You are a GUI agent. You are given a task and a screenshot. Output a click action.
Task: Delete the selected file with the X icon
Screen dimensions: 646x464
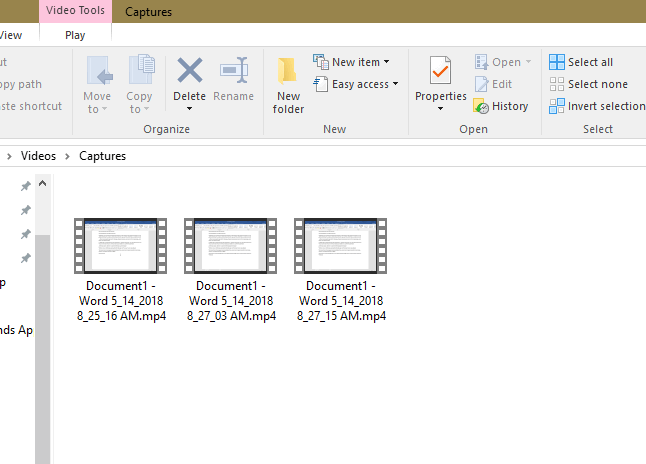[190, 70]
